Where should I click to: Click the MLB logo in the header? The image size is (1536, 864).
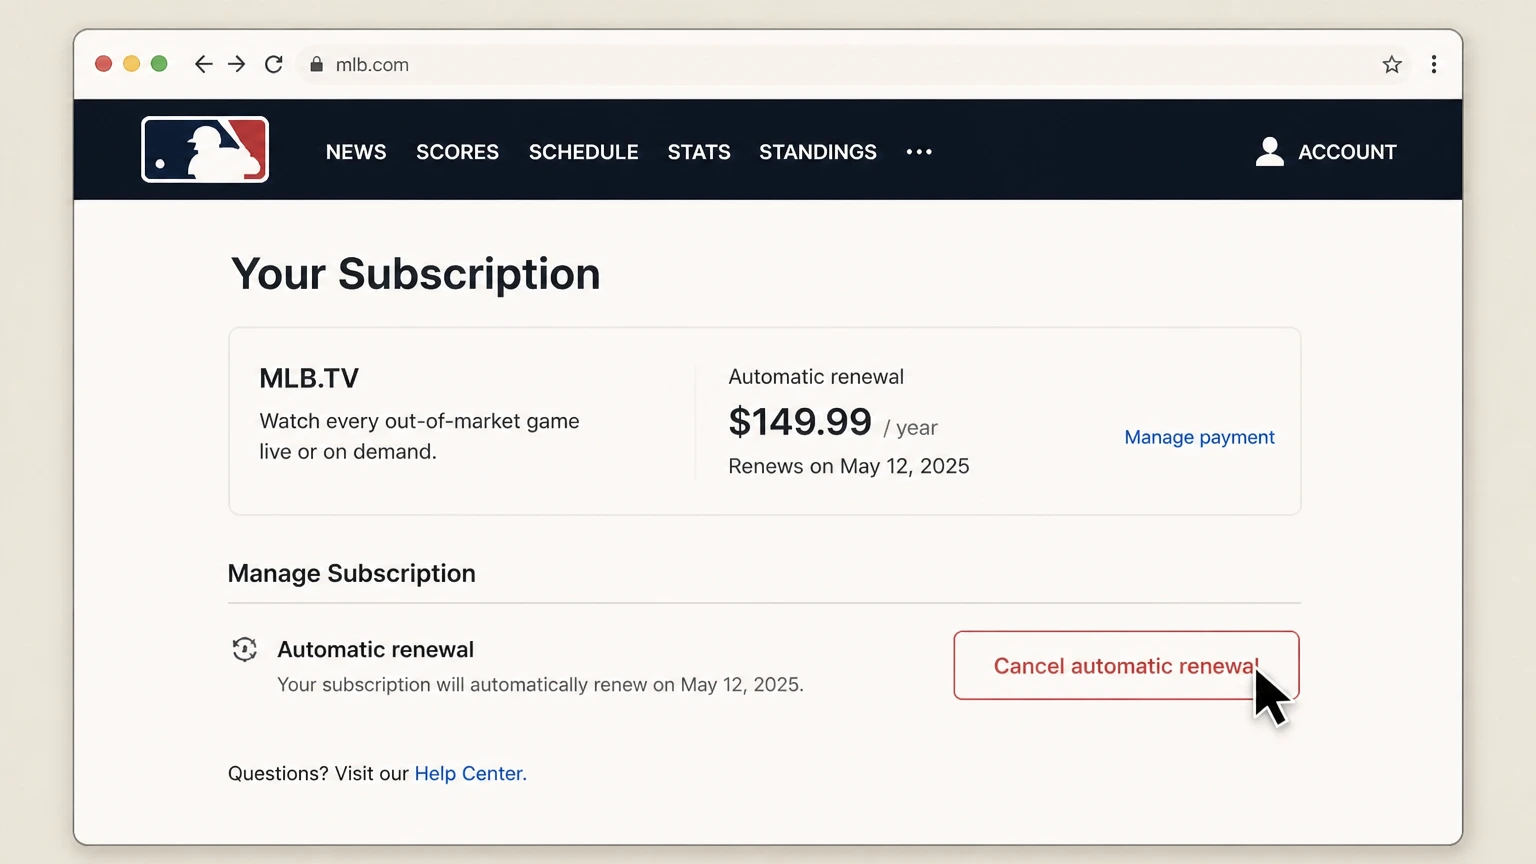coord(205,149)
